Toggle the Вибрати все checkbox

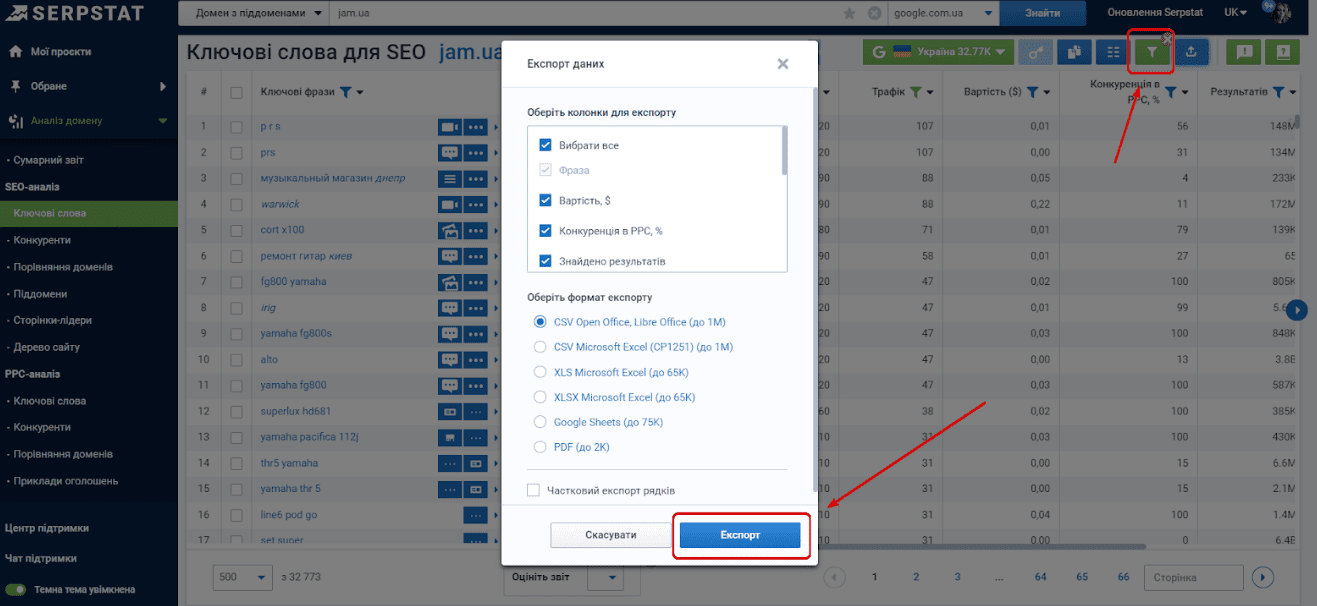click(545, 145)
